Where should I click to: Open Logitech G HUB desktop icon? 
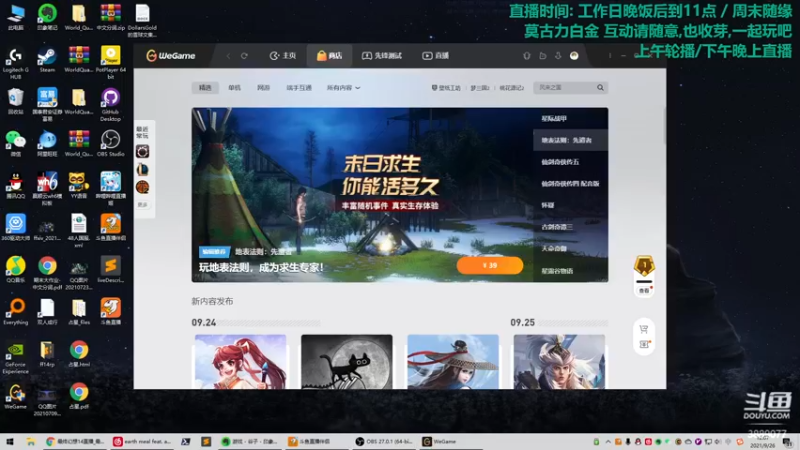point(15,63)
